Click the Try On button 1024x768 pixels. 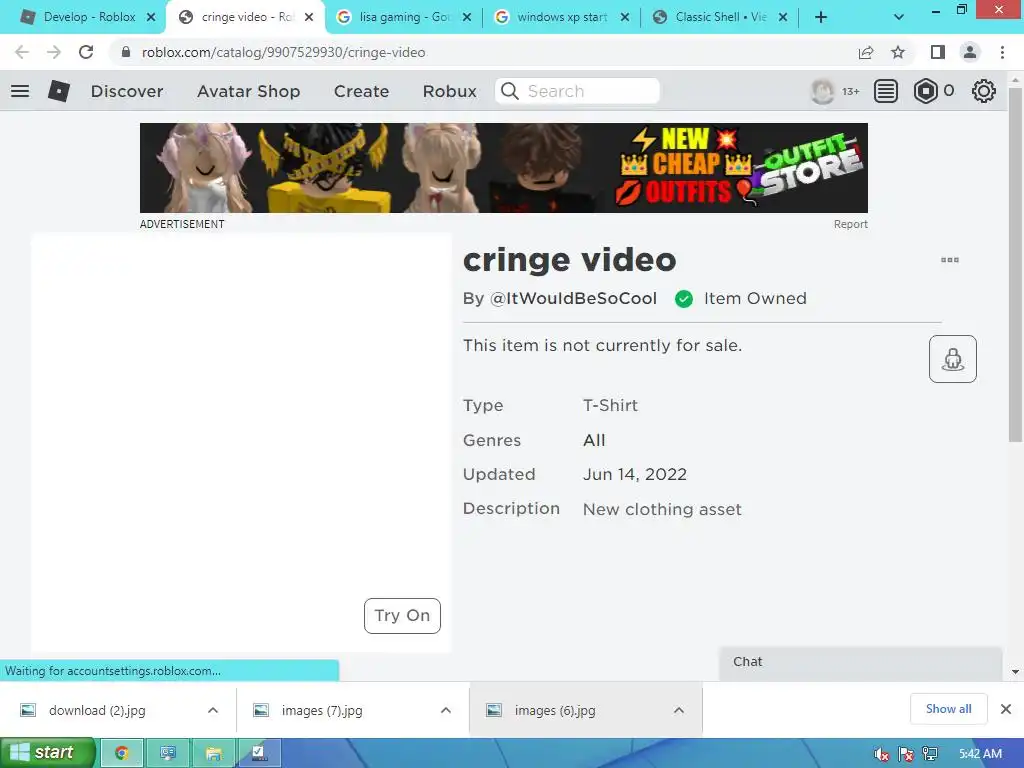[402, 616]
